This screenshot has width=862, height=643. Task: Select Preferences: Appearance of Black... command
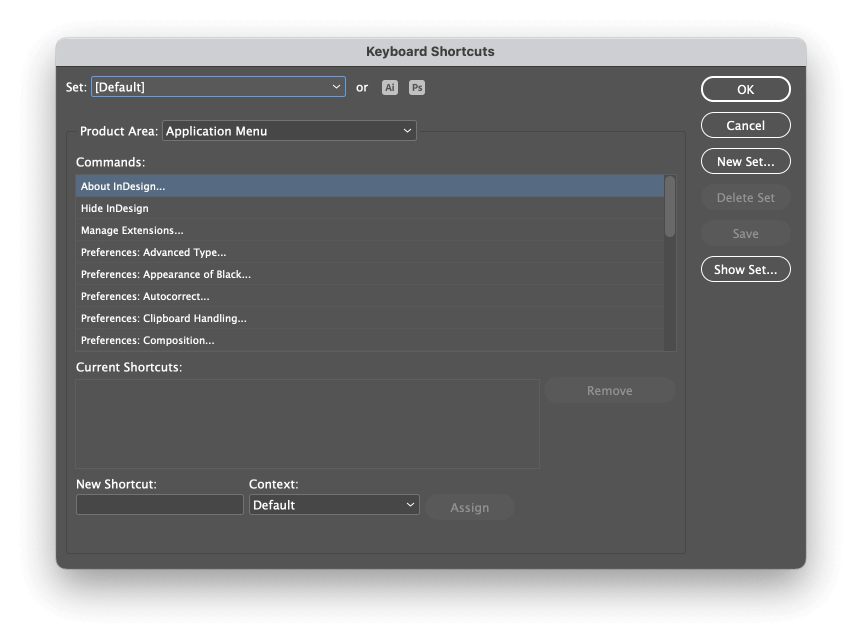(x=369, y=274)
